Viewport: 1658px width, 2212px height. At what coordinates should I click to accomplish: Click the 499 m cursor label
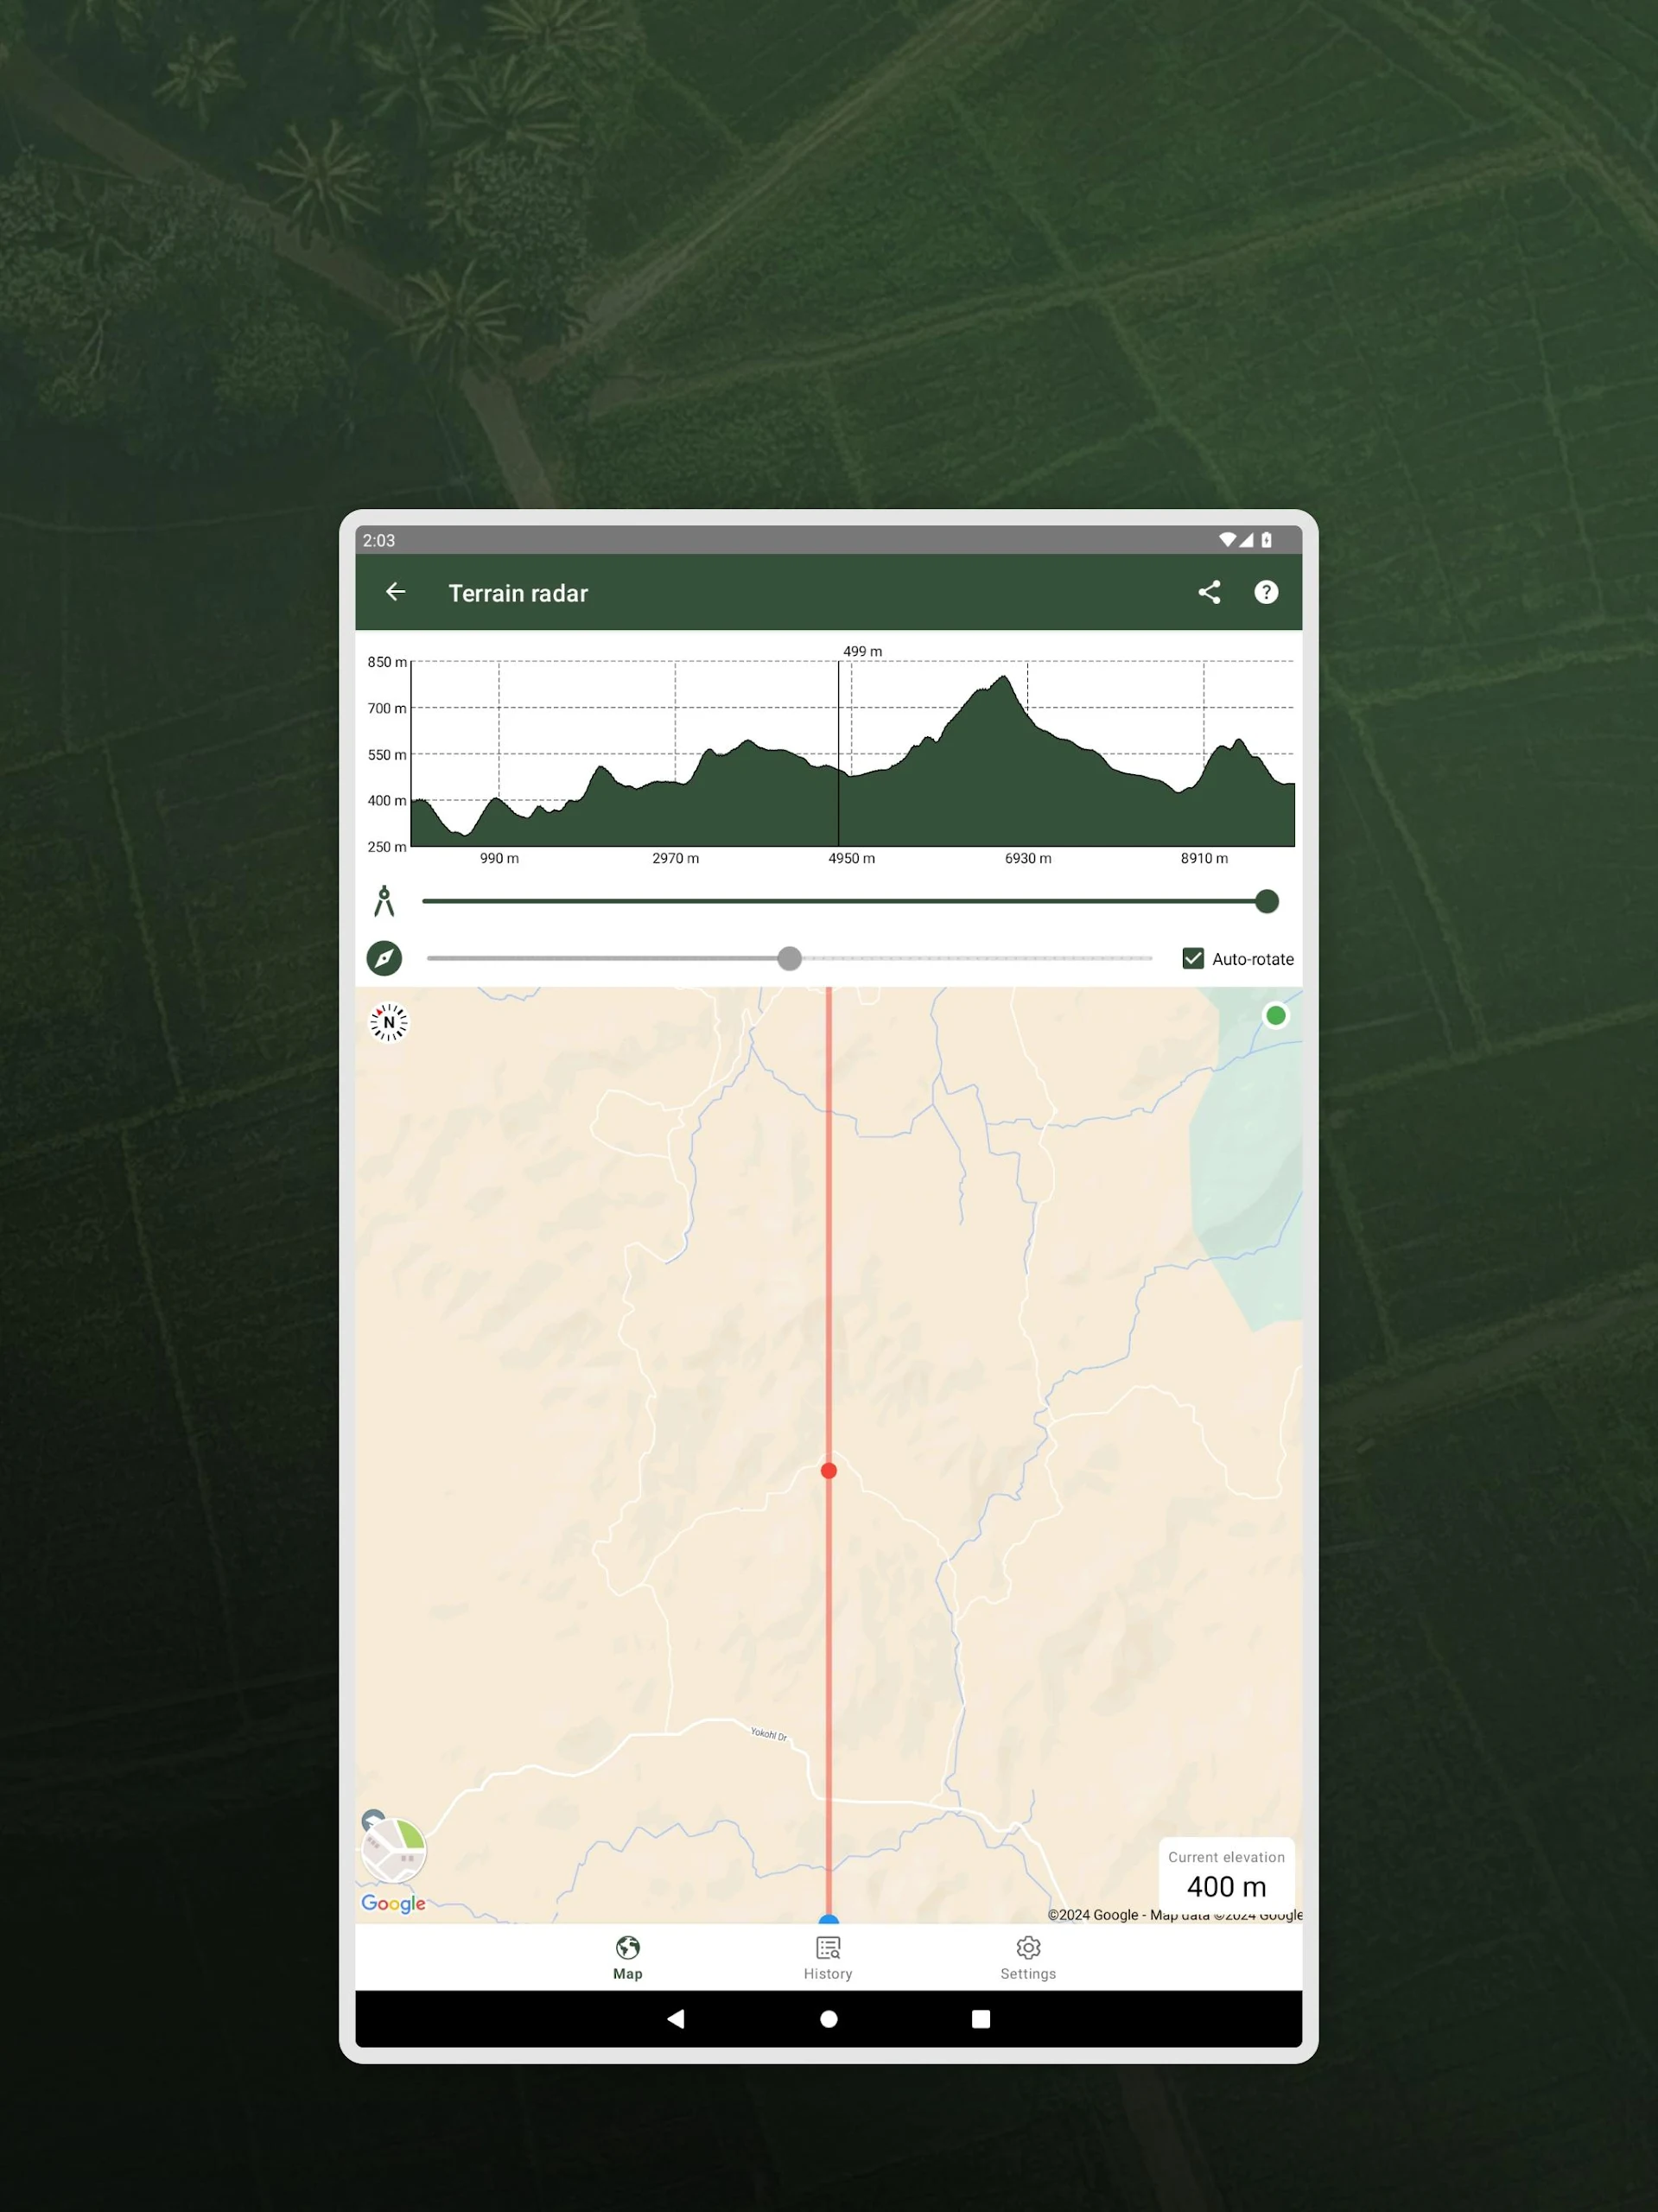coord(862,651)
